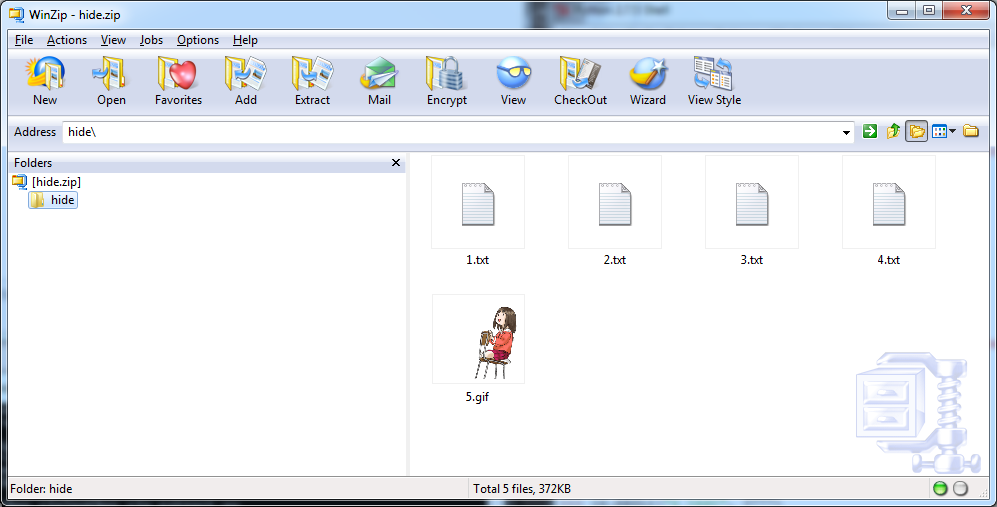Open the views dropdown next to grid icon

tap(952, 132)
